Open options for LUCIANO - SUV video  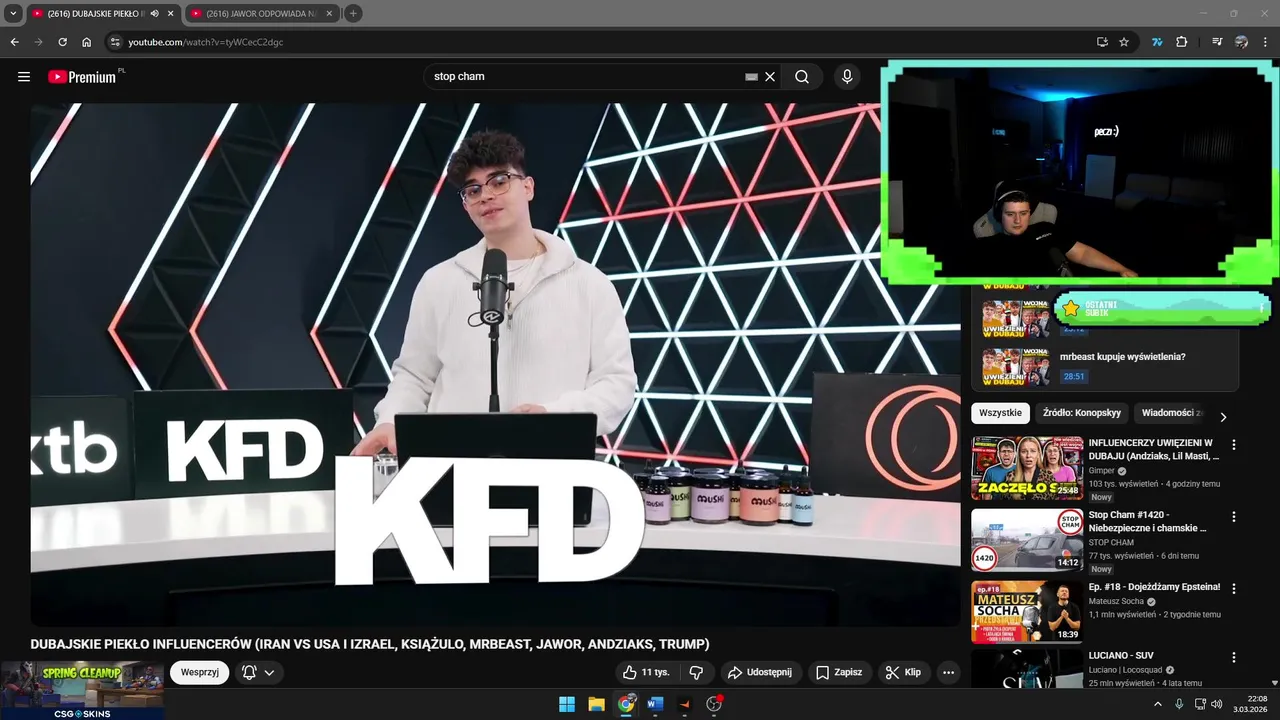[1234, 658]
